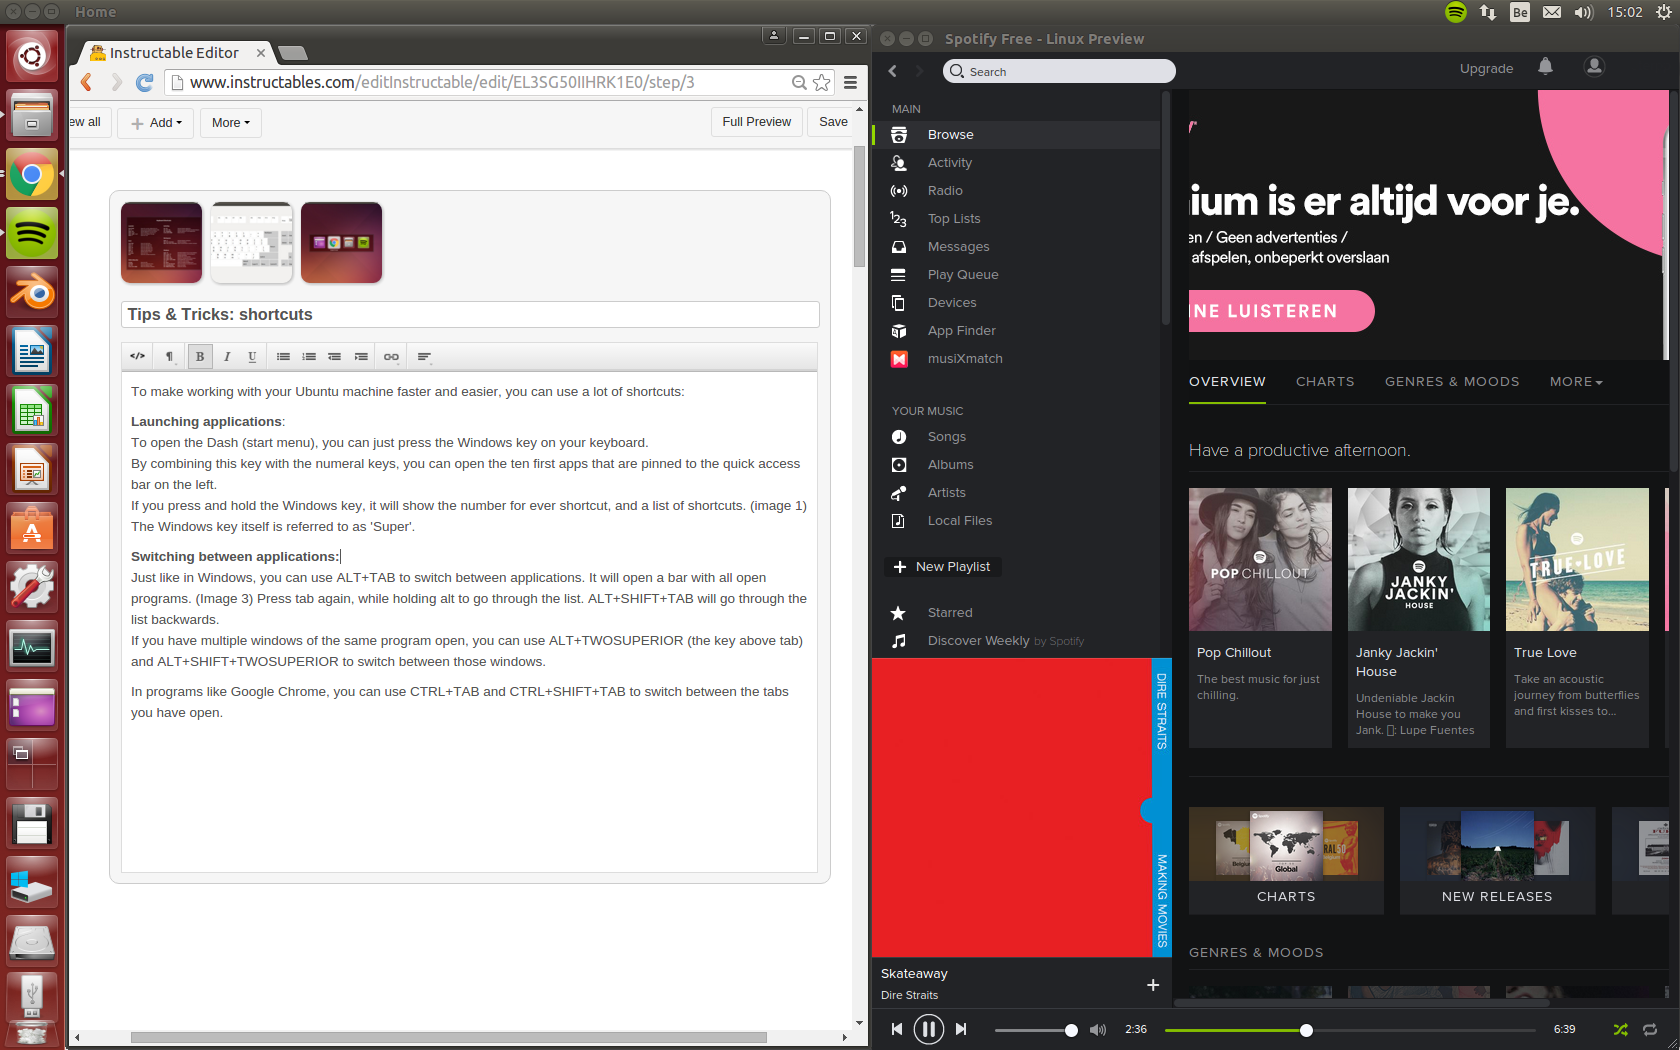Open the link insert dropdown
1680x1050 pixels.
coord(391,357)
